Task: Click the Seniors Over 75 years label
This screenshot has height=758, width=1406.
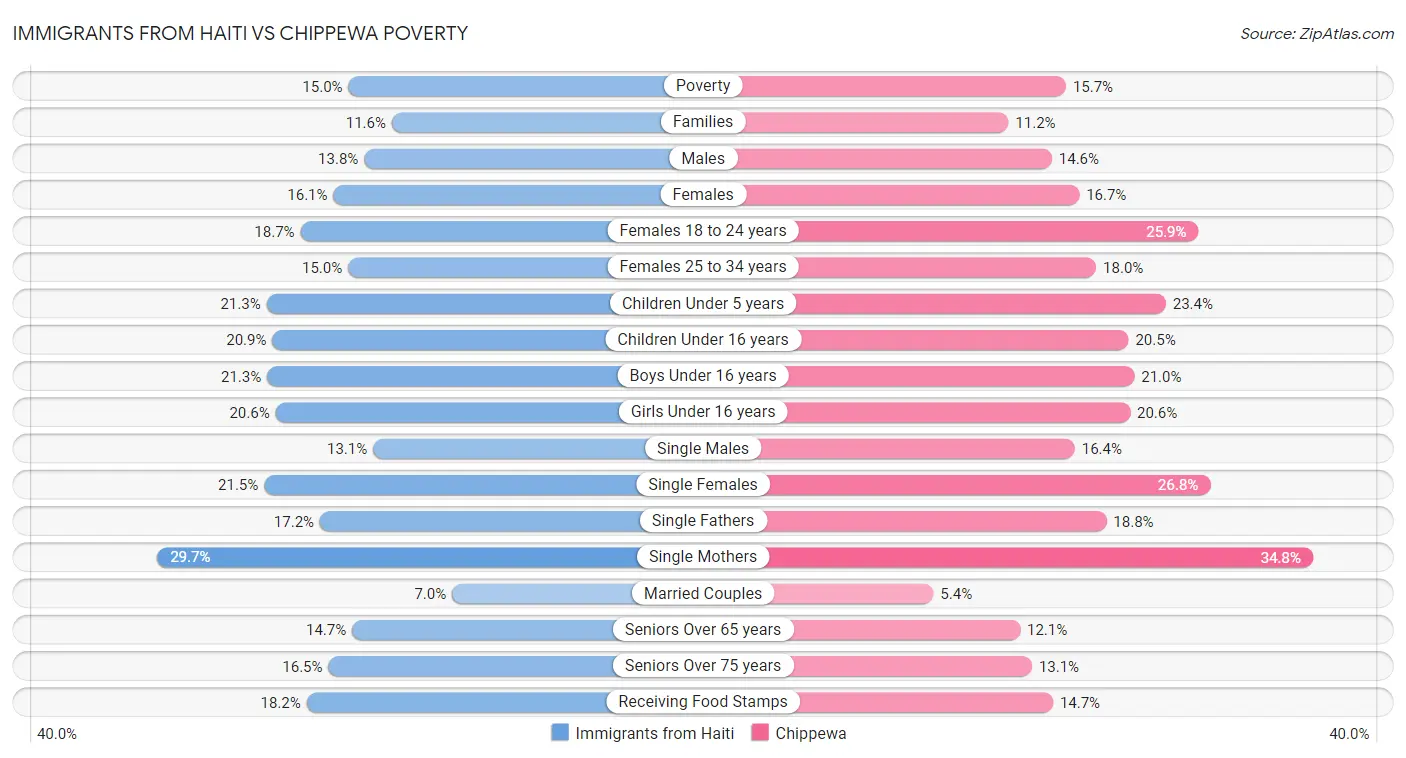Action: point(703,666)
